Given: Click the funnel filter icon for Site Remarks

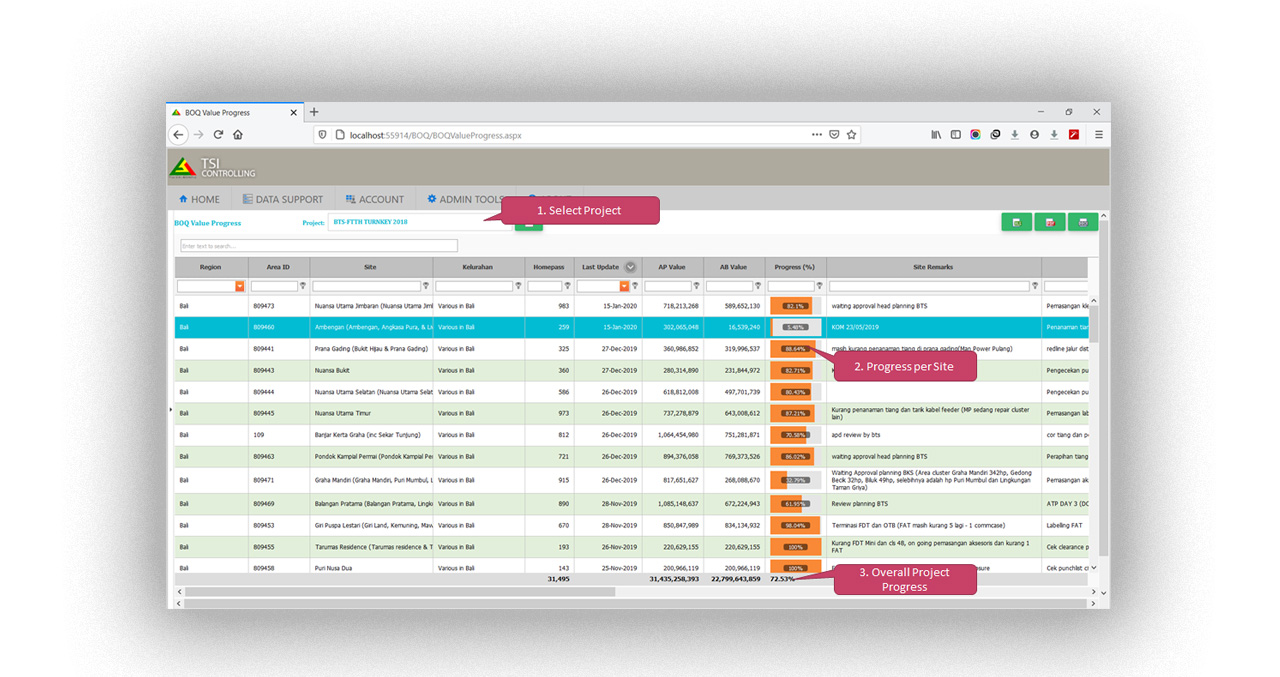Looking at the screenshot, I should click(x=1034, y=285).
